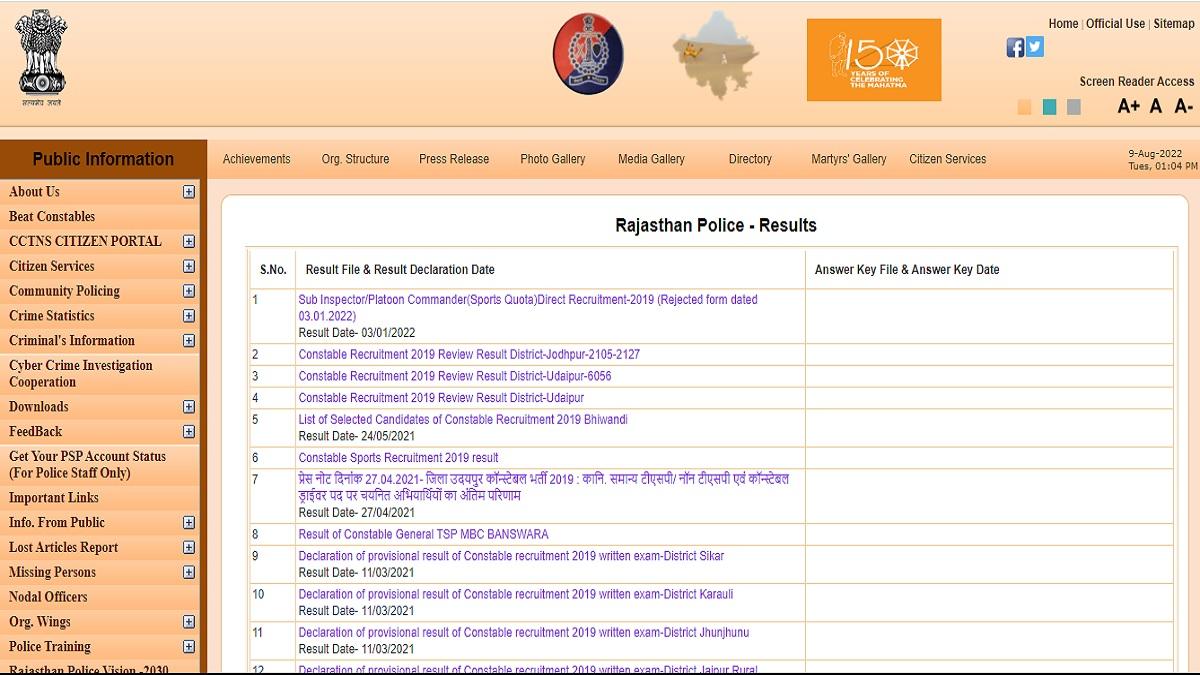The image size is (1200, 675).
Task: Select the Rajasthan Police emblem logo
Action: tap(588, 53)
